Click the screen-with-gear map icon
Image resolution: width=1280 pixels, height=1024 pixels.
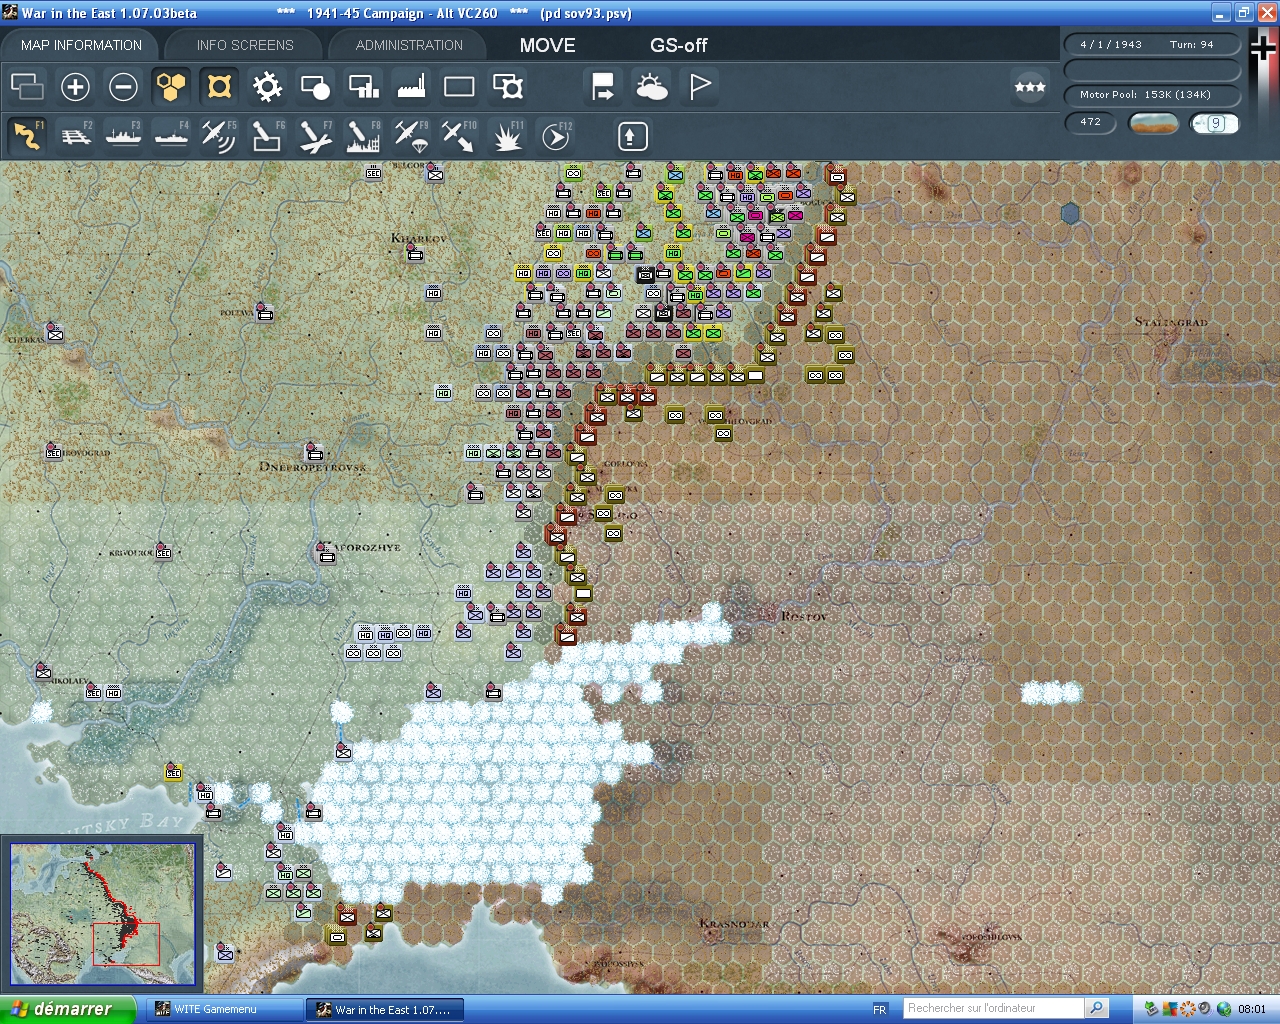[508, 87]
